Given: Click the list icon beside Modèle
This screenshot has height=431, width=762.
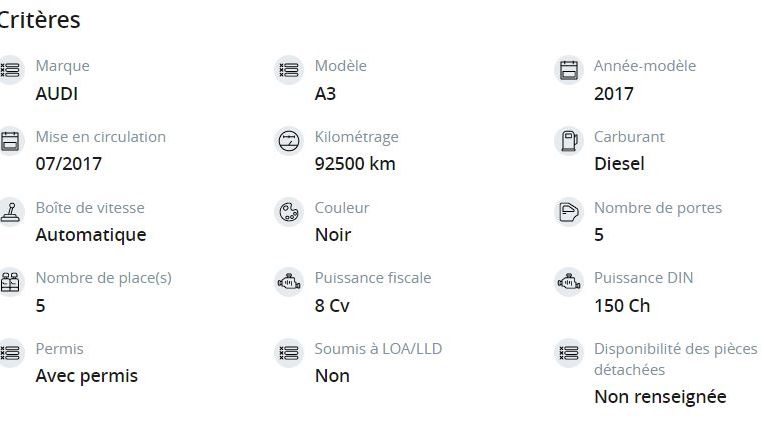Looking at the screenshot, I should coord(289,70).
